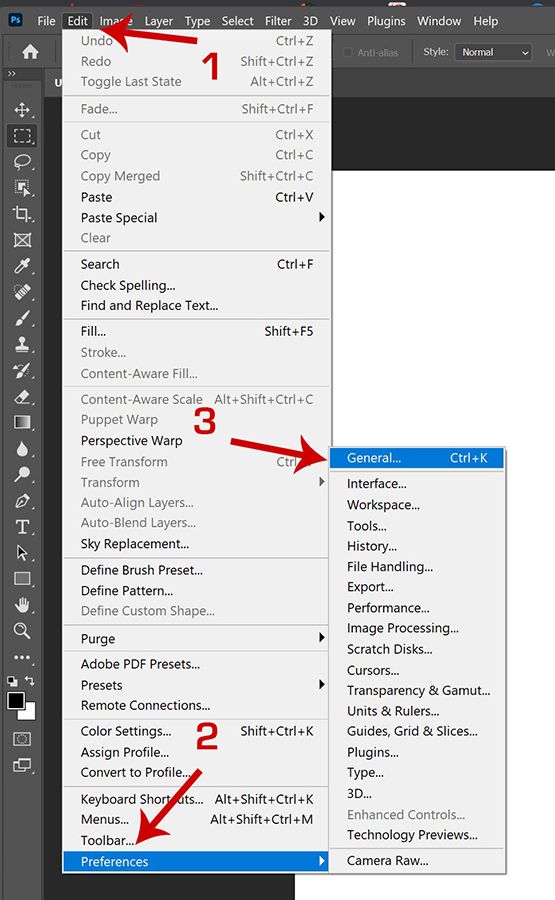Click the white document canvas
Screen dimensions: 555x900
tap(443, 307)
